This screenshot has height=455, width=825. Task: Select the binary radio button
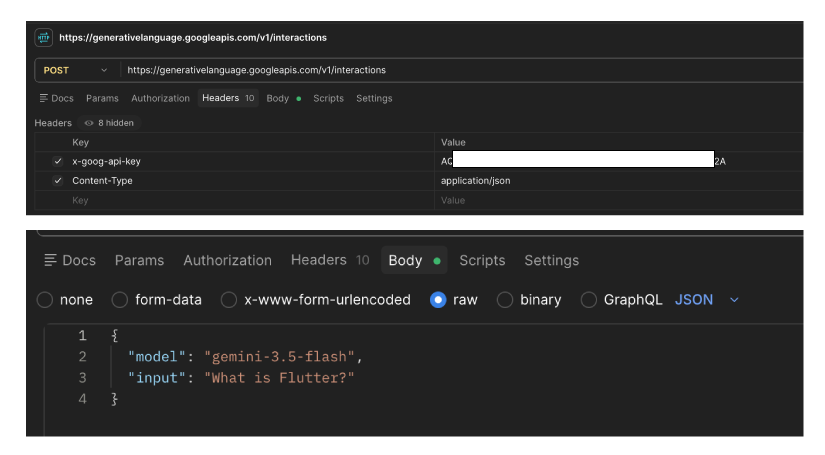coord(505,300)
